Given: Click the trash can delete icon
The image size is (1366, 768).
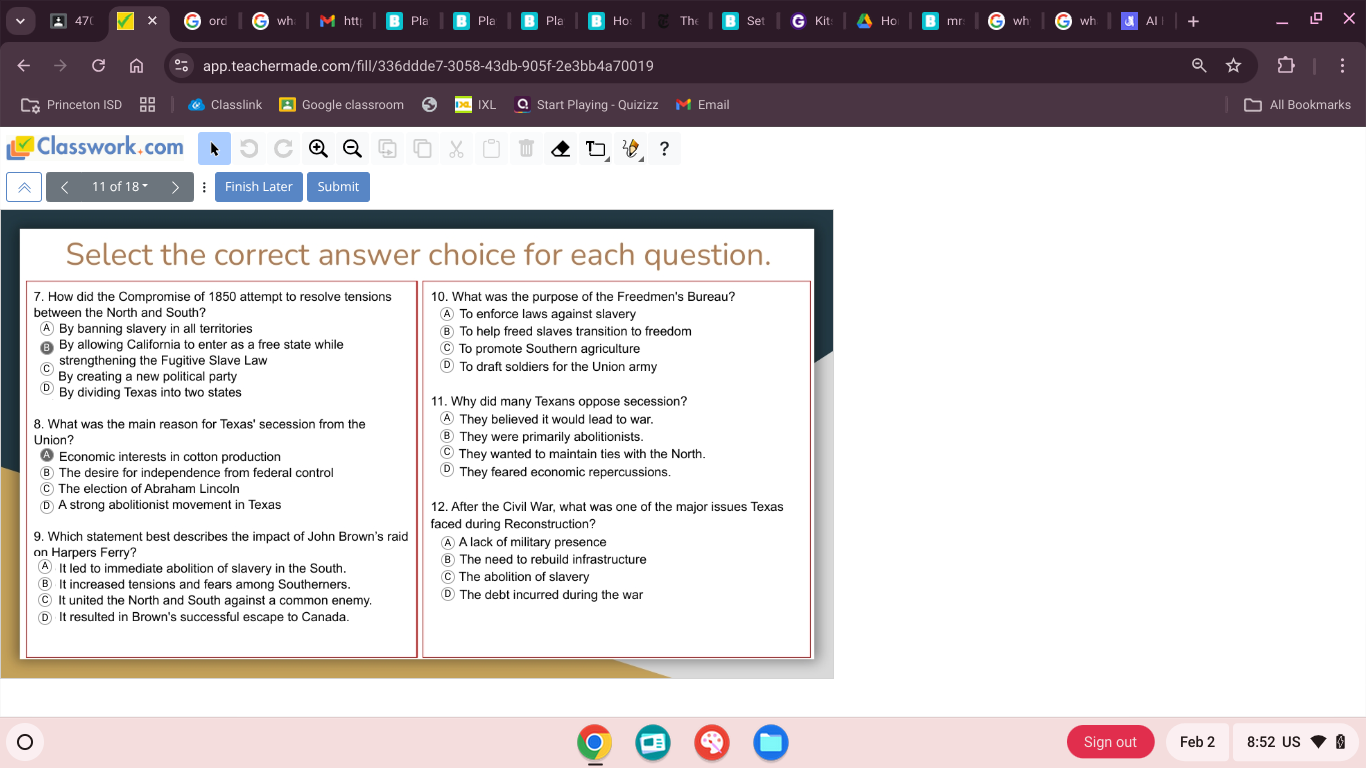Looking at the screenshot, I should point(526,149).
